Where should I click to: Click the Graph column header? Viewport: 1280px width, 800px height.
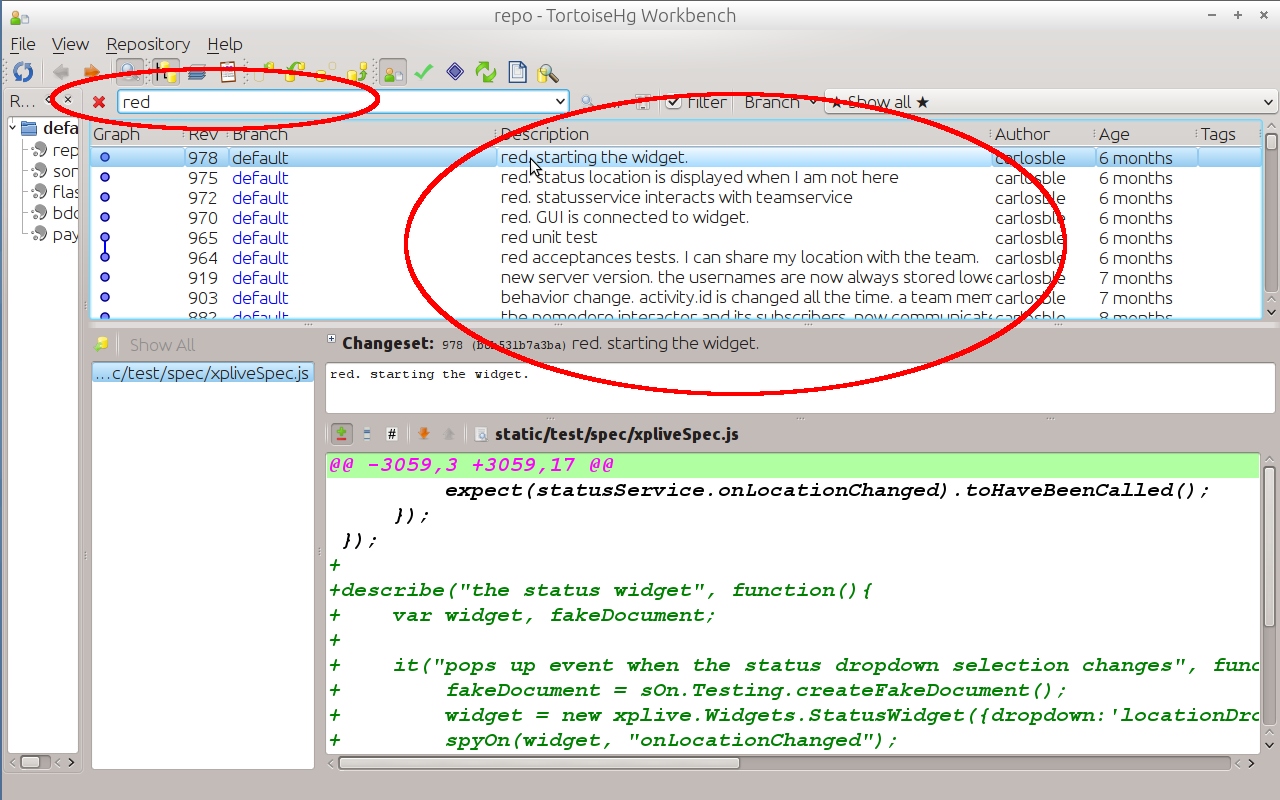point(138,134)
